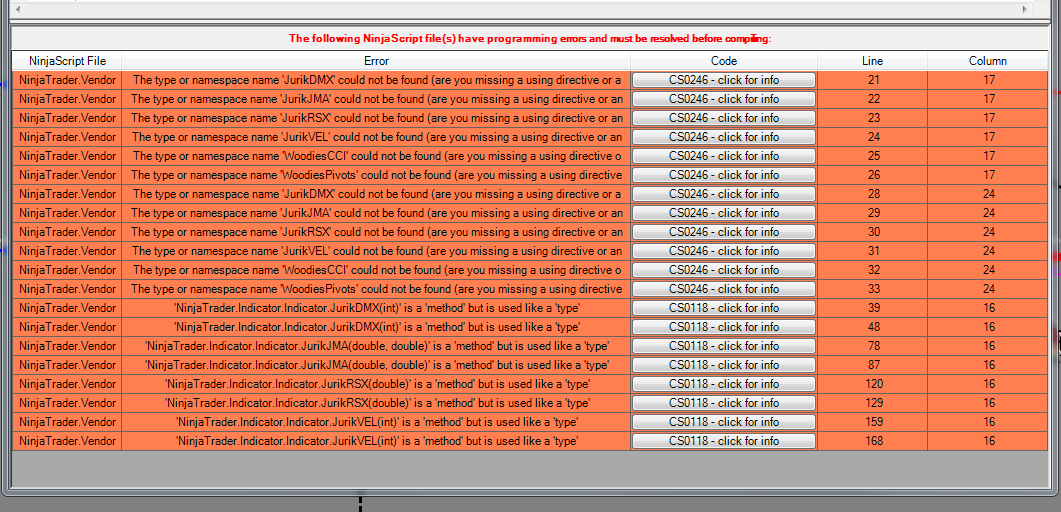The height and width of the screenshot is (512, 1061).
Task: Select the 'JurikJMA' not found error at line 29
Action: pyautogui.click(x=376, y=213)
